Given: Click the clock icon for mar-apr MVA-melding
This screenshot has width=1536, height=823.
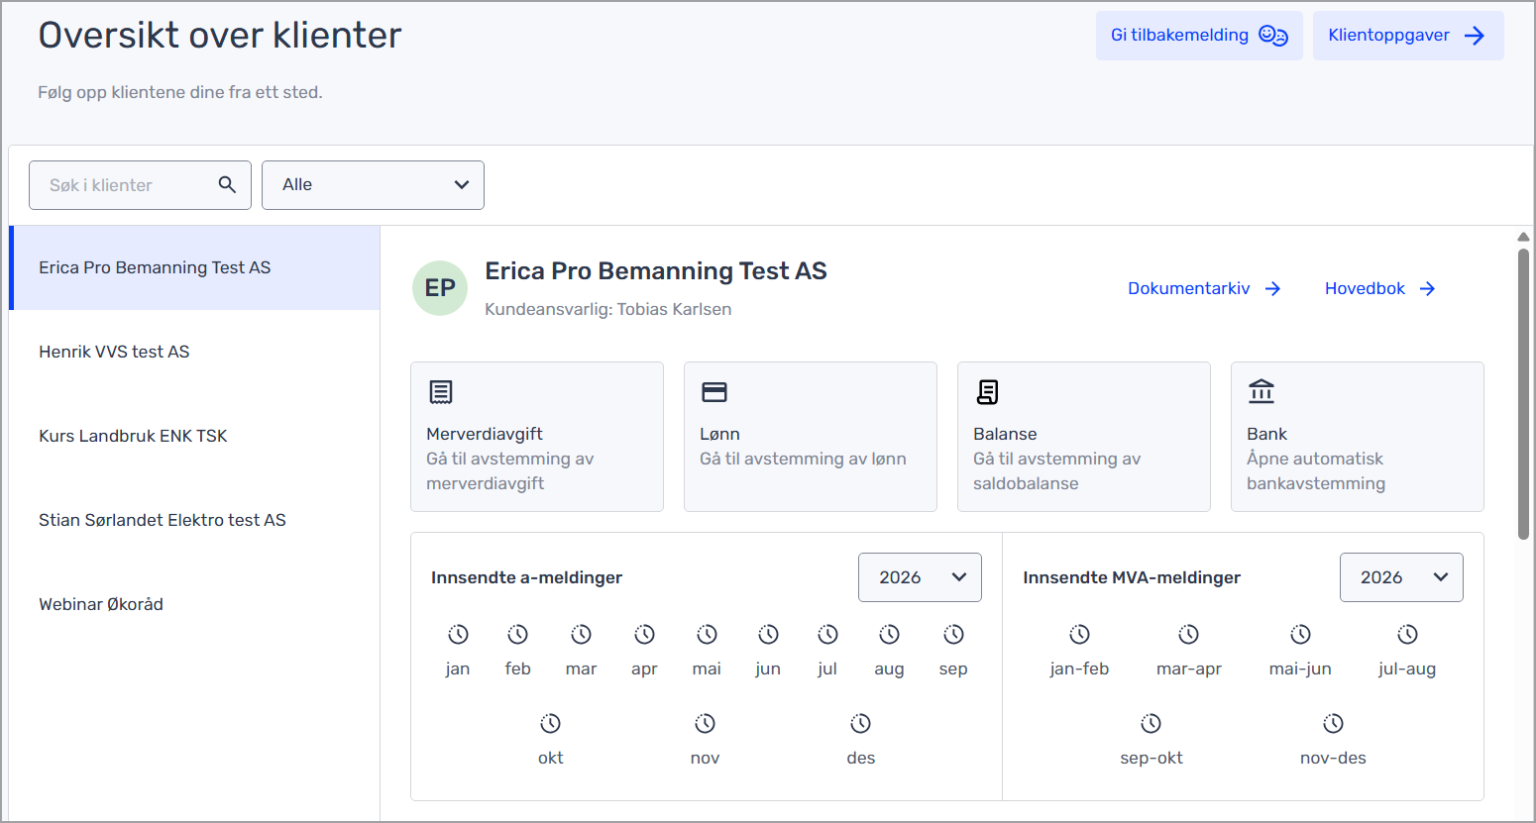Looking at the screenshot, I should click(x=1188, y=635).
